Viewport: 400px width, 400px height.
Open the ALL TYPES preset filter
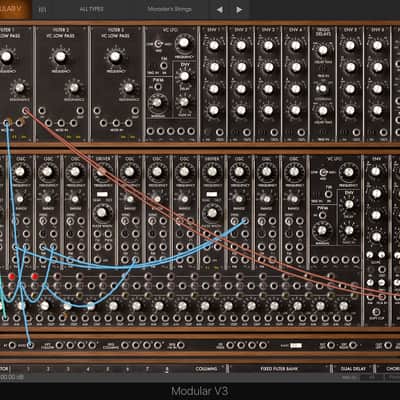pos(91,9)
